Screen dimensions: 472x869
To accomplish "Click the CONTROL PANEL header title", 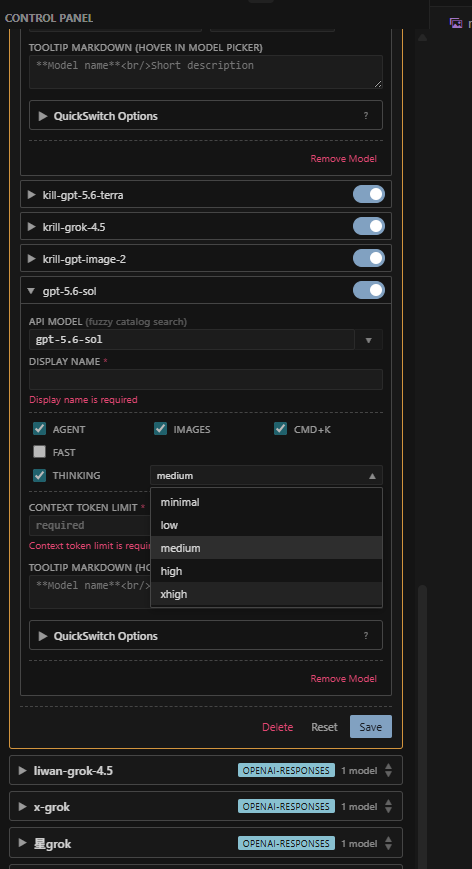I will pos(49,18).
